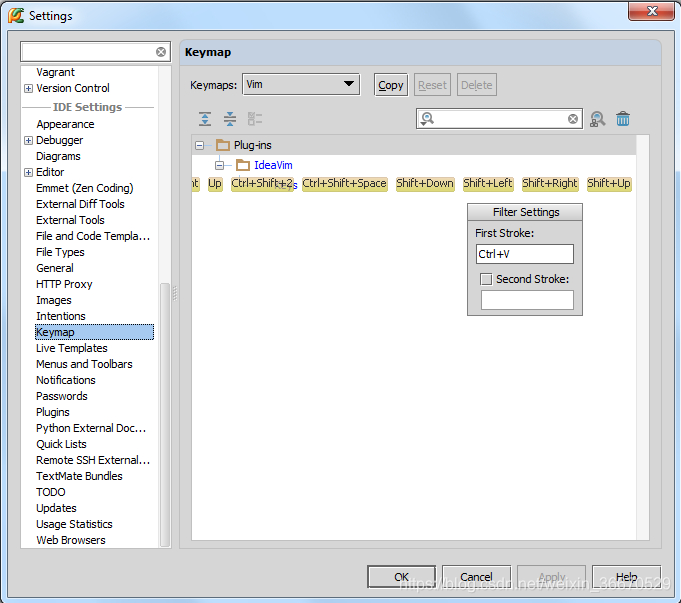
Task: Clear the settings sidebar search box
Action: (161, 52)
